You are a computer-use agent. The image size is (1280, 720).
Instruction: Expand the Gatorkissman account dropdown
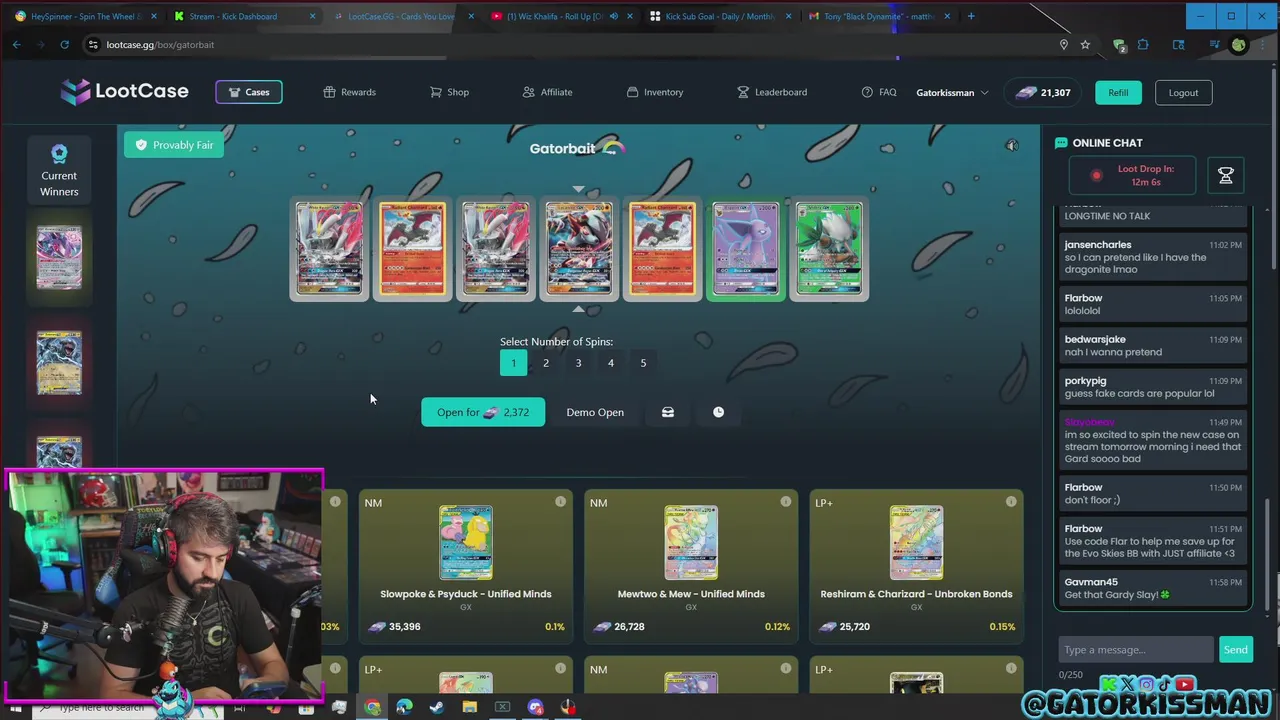(952, 93)
